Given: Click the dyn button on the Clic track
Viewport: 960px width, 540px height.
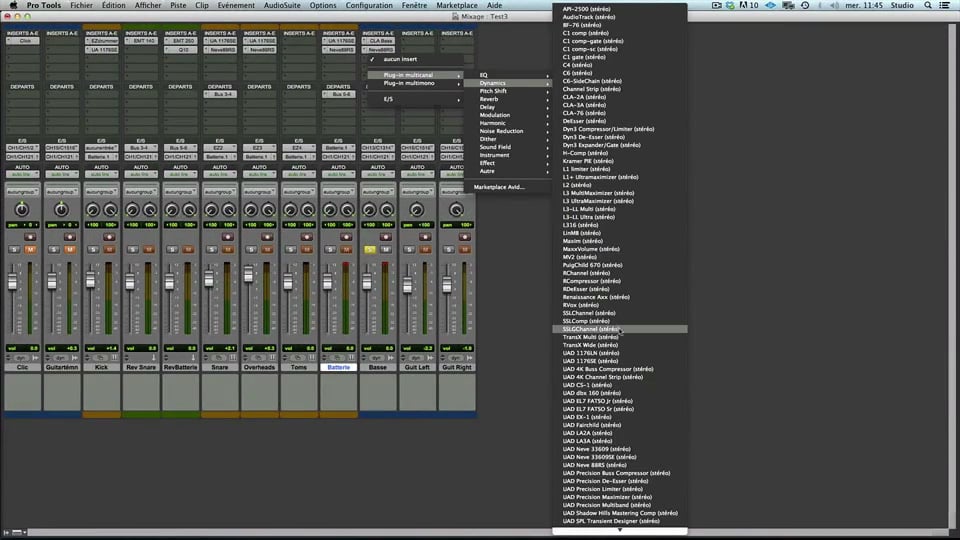Looking at the screenshot, I should click(21, 358).
